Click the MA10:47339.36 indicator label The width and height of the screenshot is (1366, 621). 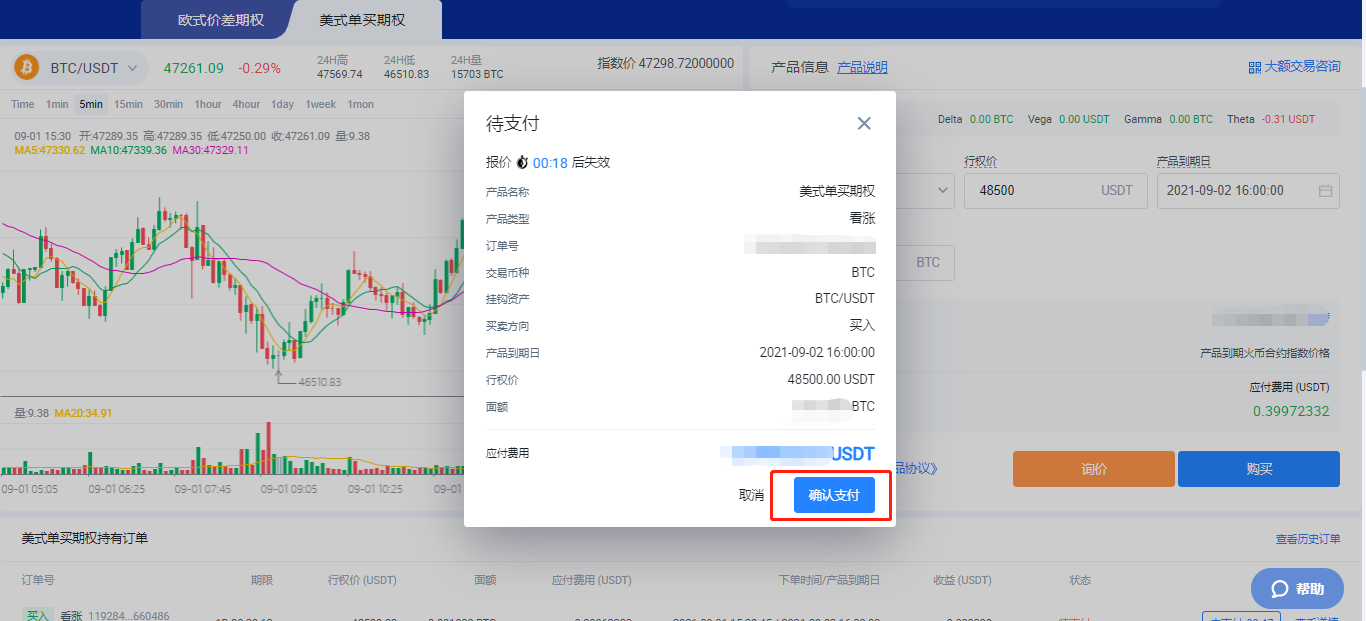pos(128,150)
